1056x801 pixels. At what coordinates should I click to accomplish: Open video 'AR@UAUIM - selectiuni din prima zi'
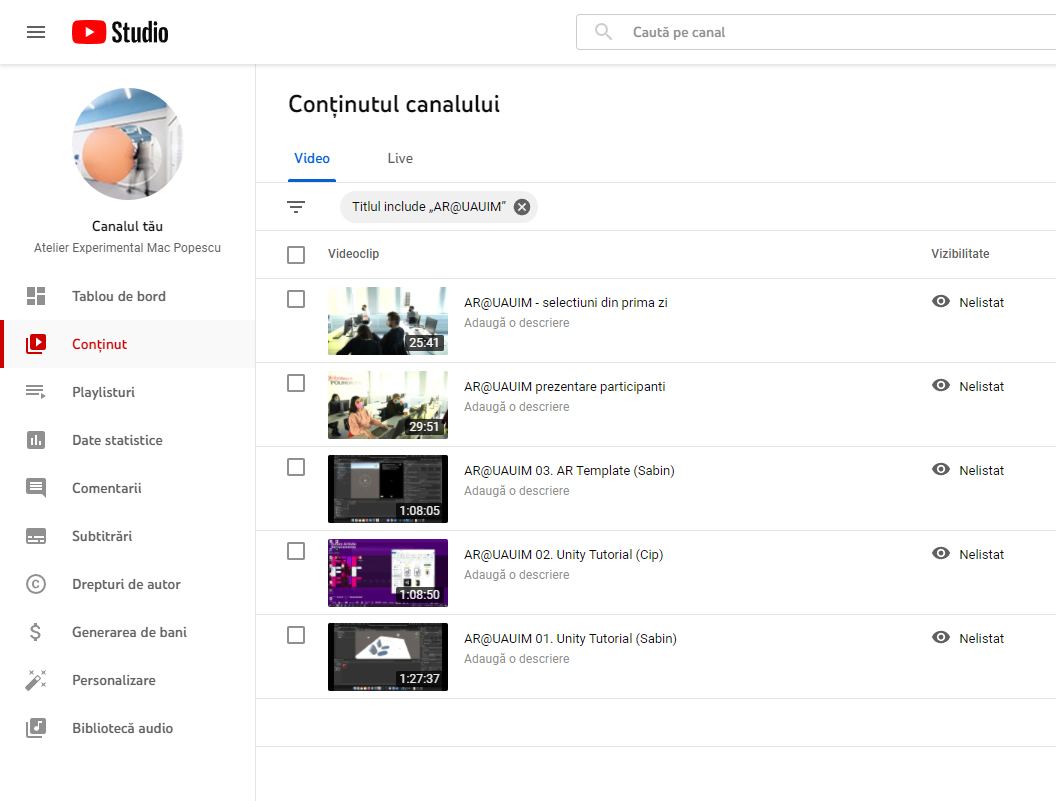pyautogui.click(x=566, y=302)
